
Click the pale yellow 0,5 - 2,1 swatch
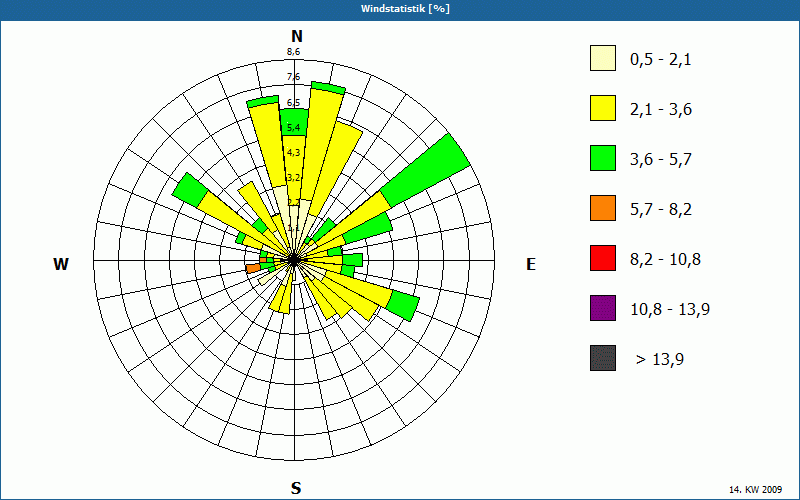[603, 58]
